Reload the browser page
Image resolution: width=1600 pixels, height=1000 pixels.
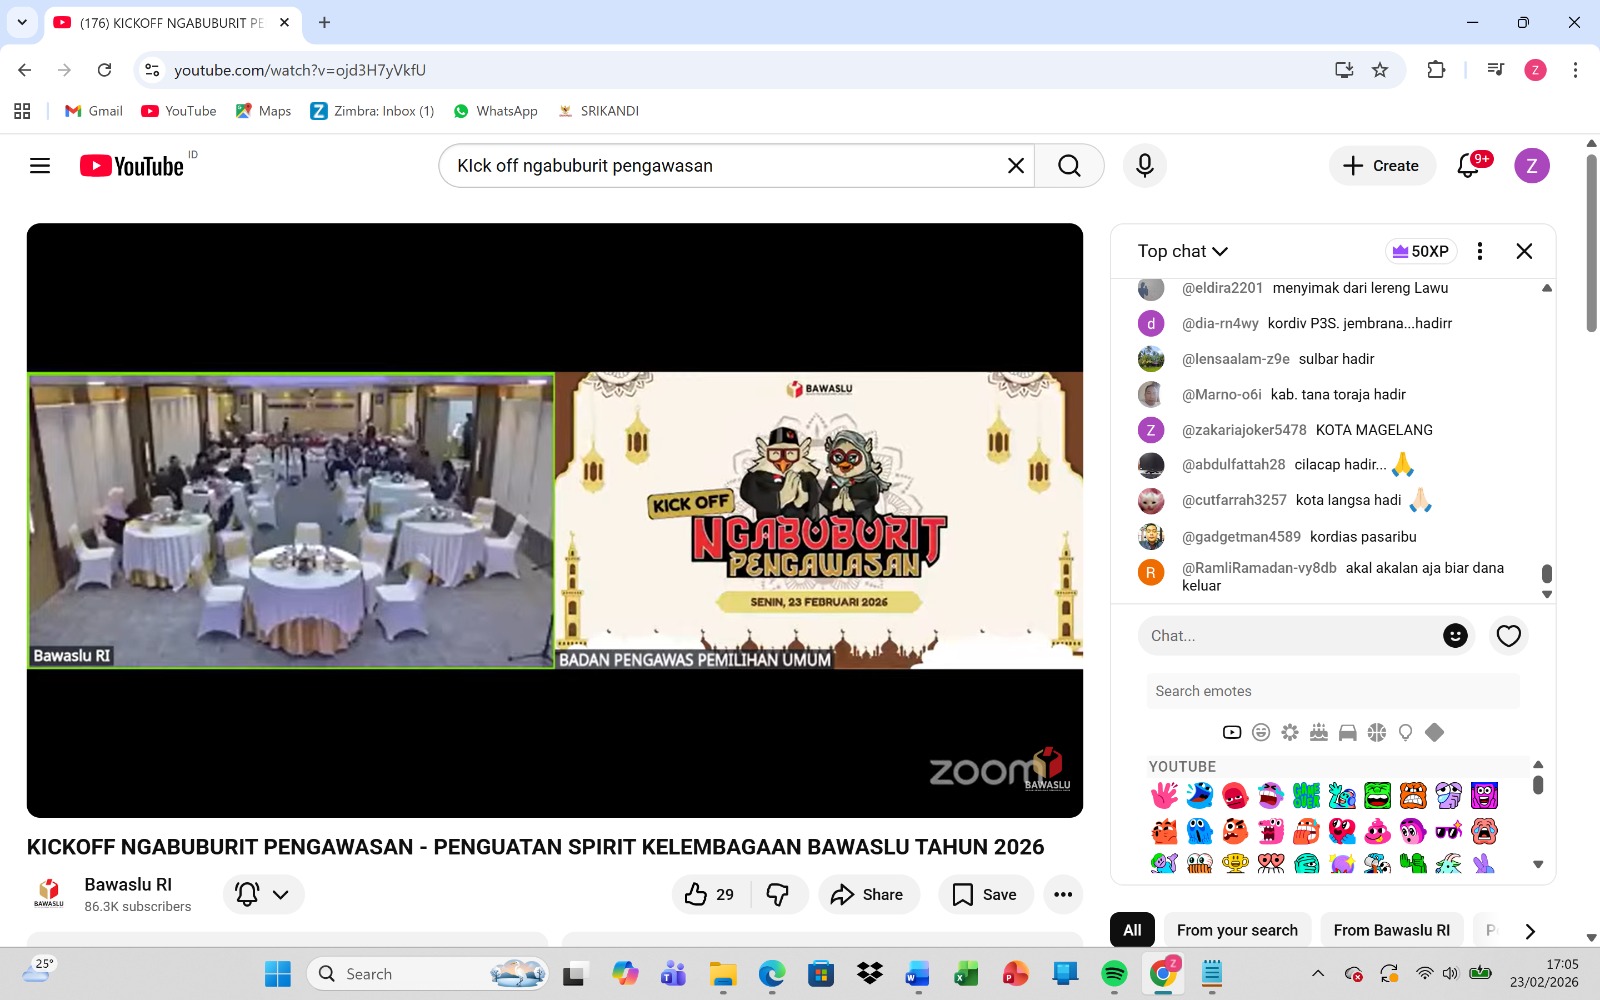tap(104, 70)
